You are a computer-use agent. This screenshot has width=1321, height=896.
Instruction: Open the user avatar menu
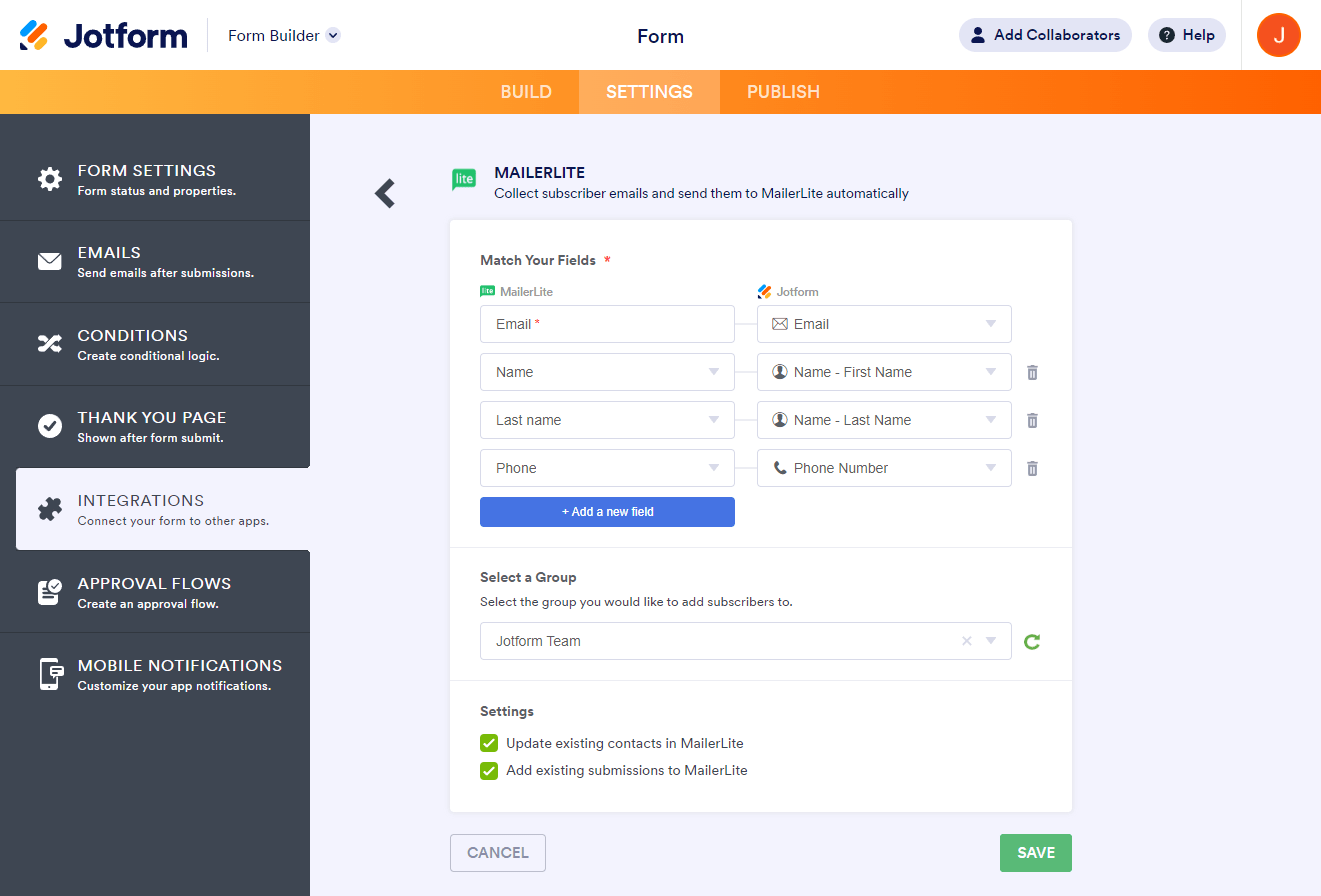click(1278, 35)
